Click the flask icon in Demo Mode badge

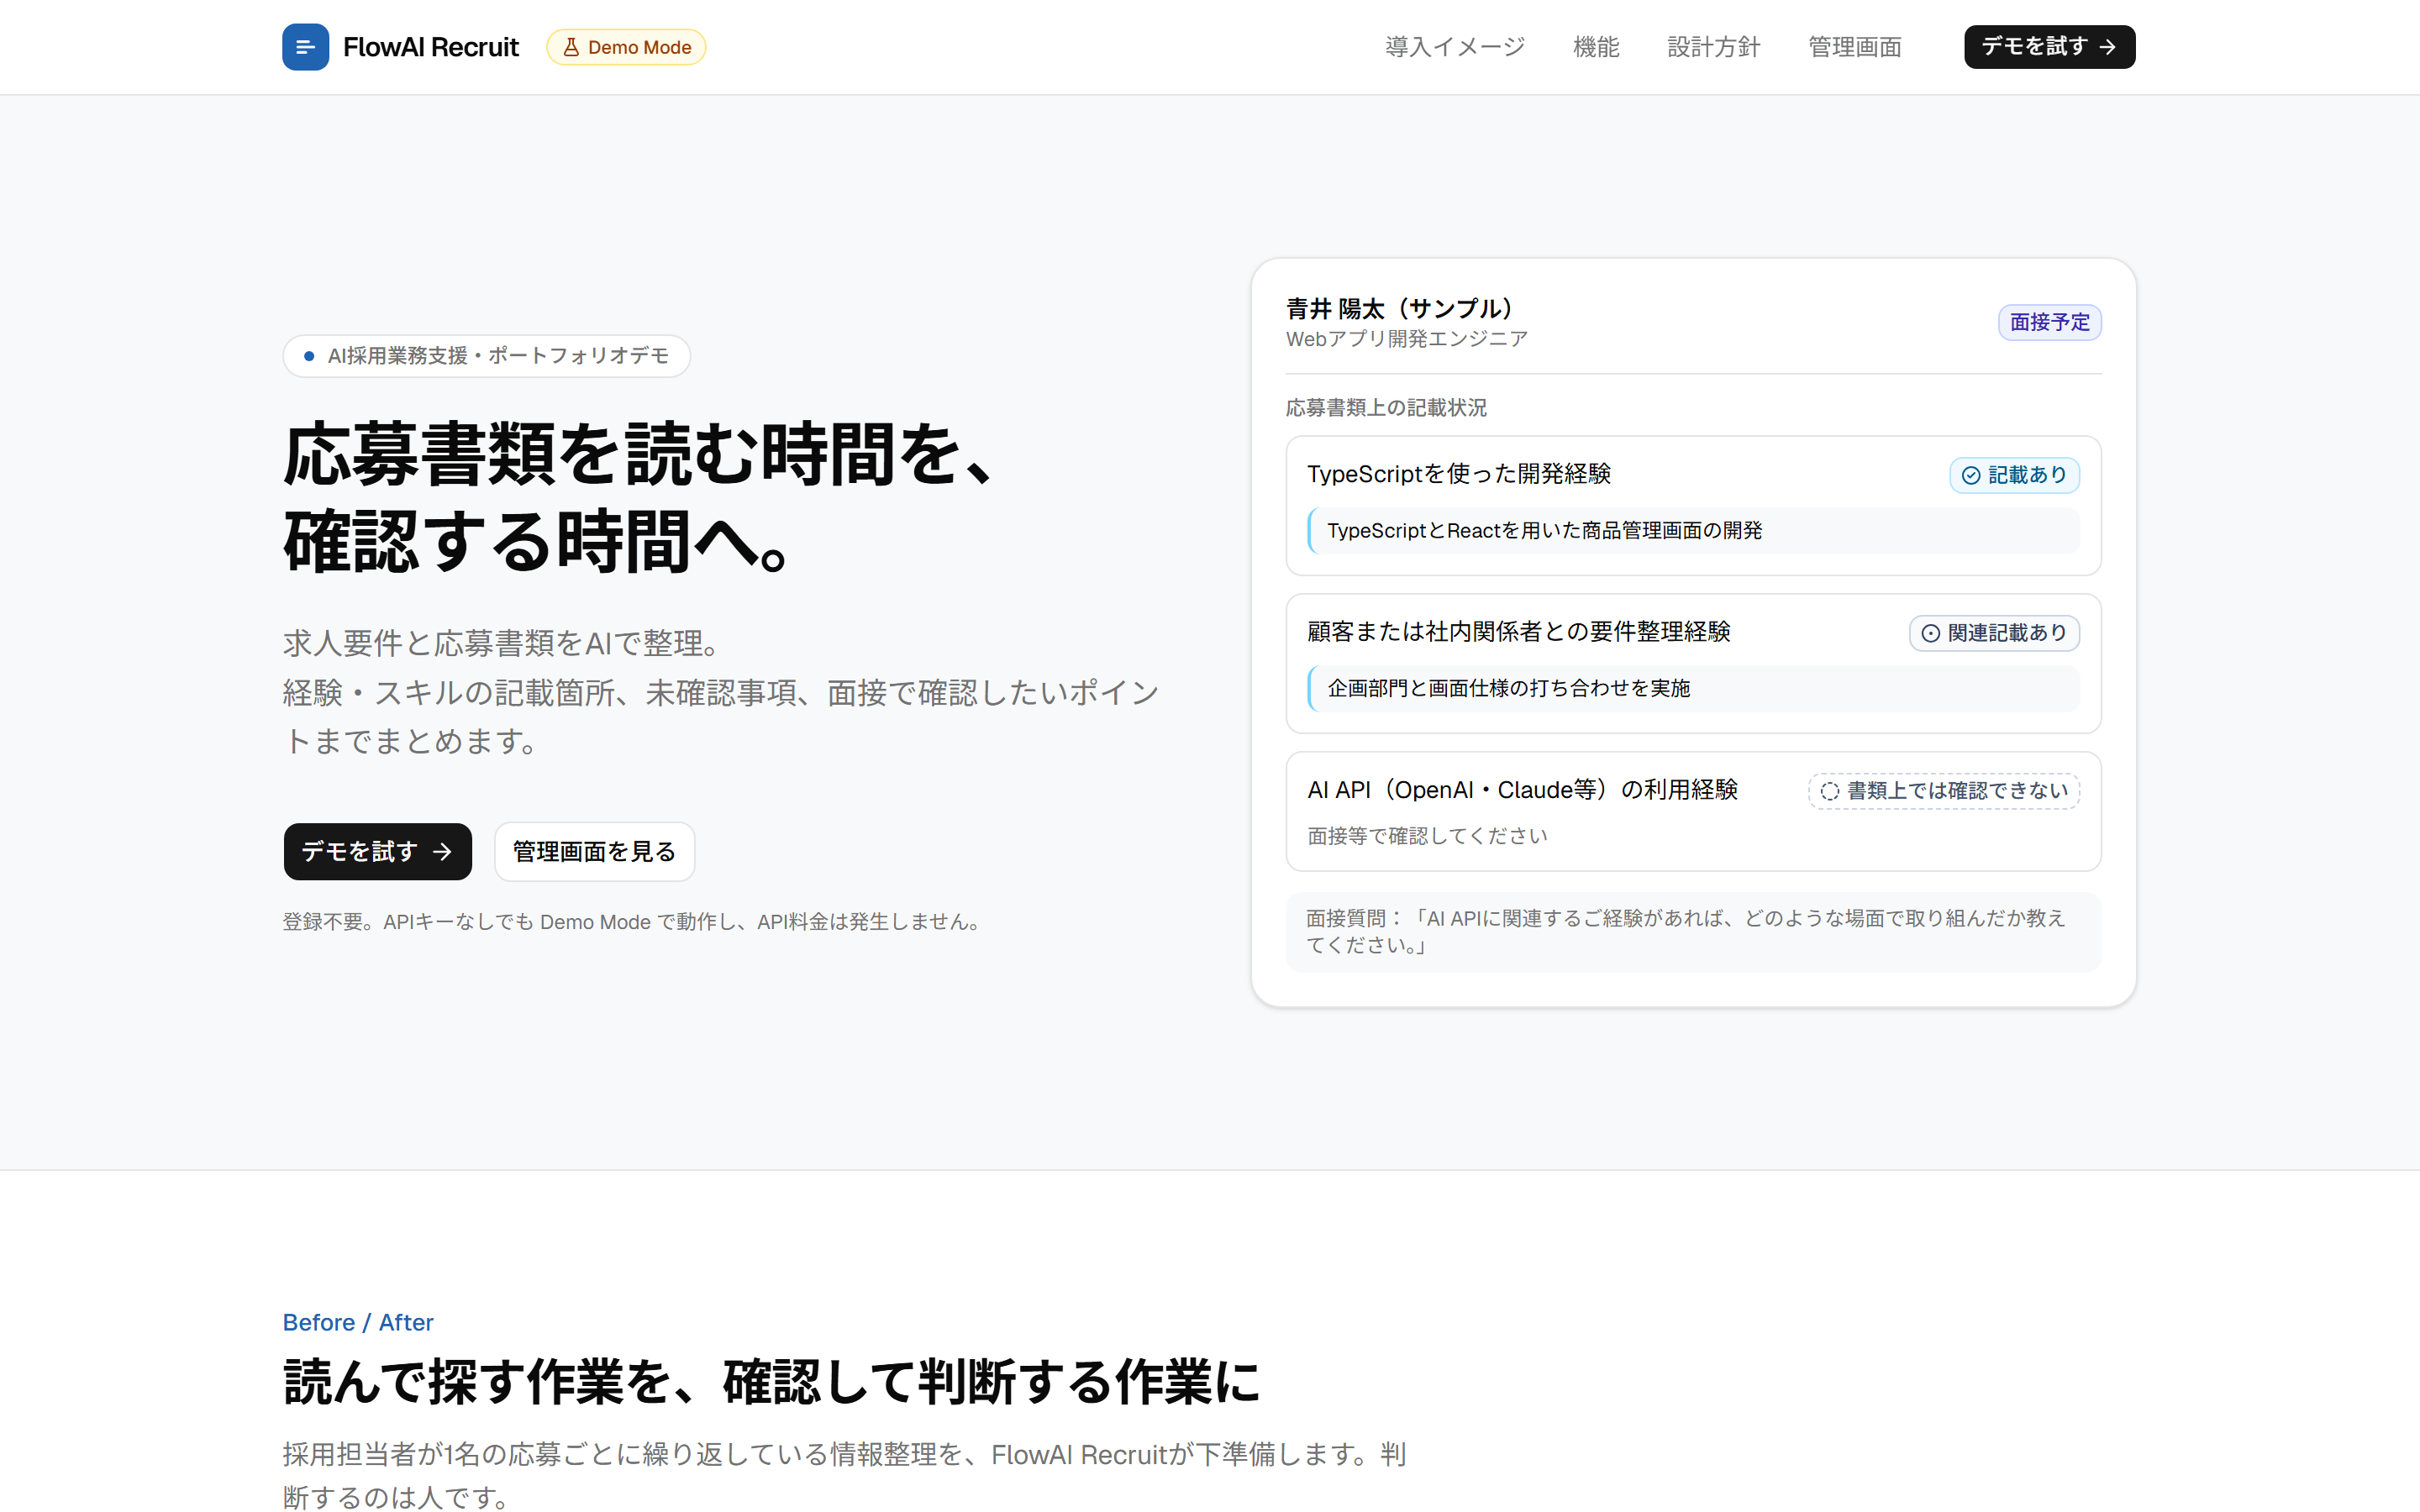click(571, 47)
